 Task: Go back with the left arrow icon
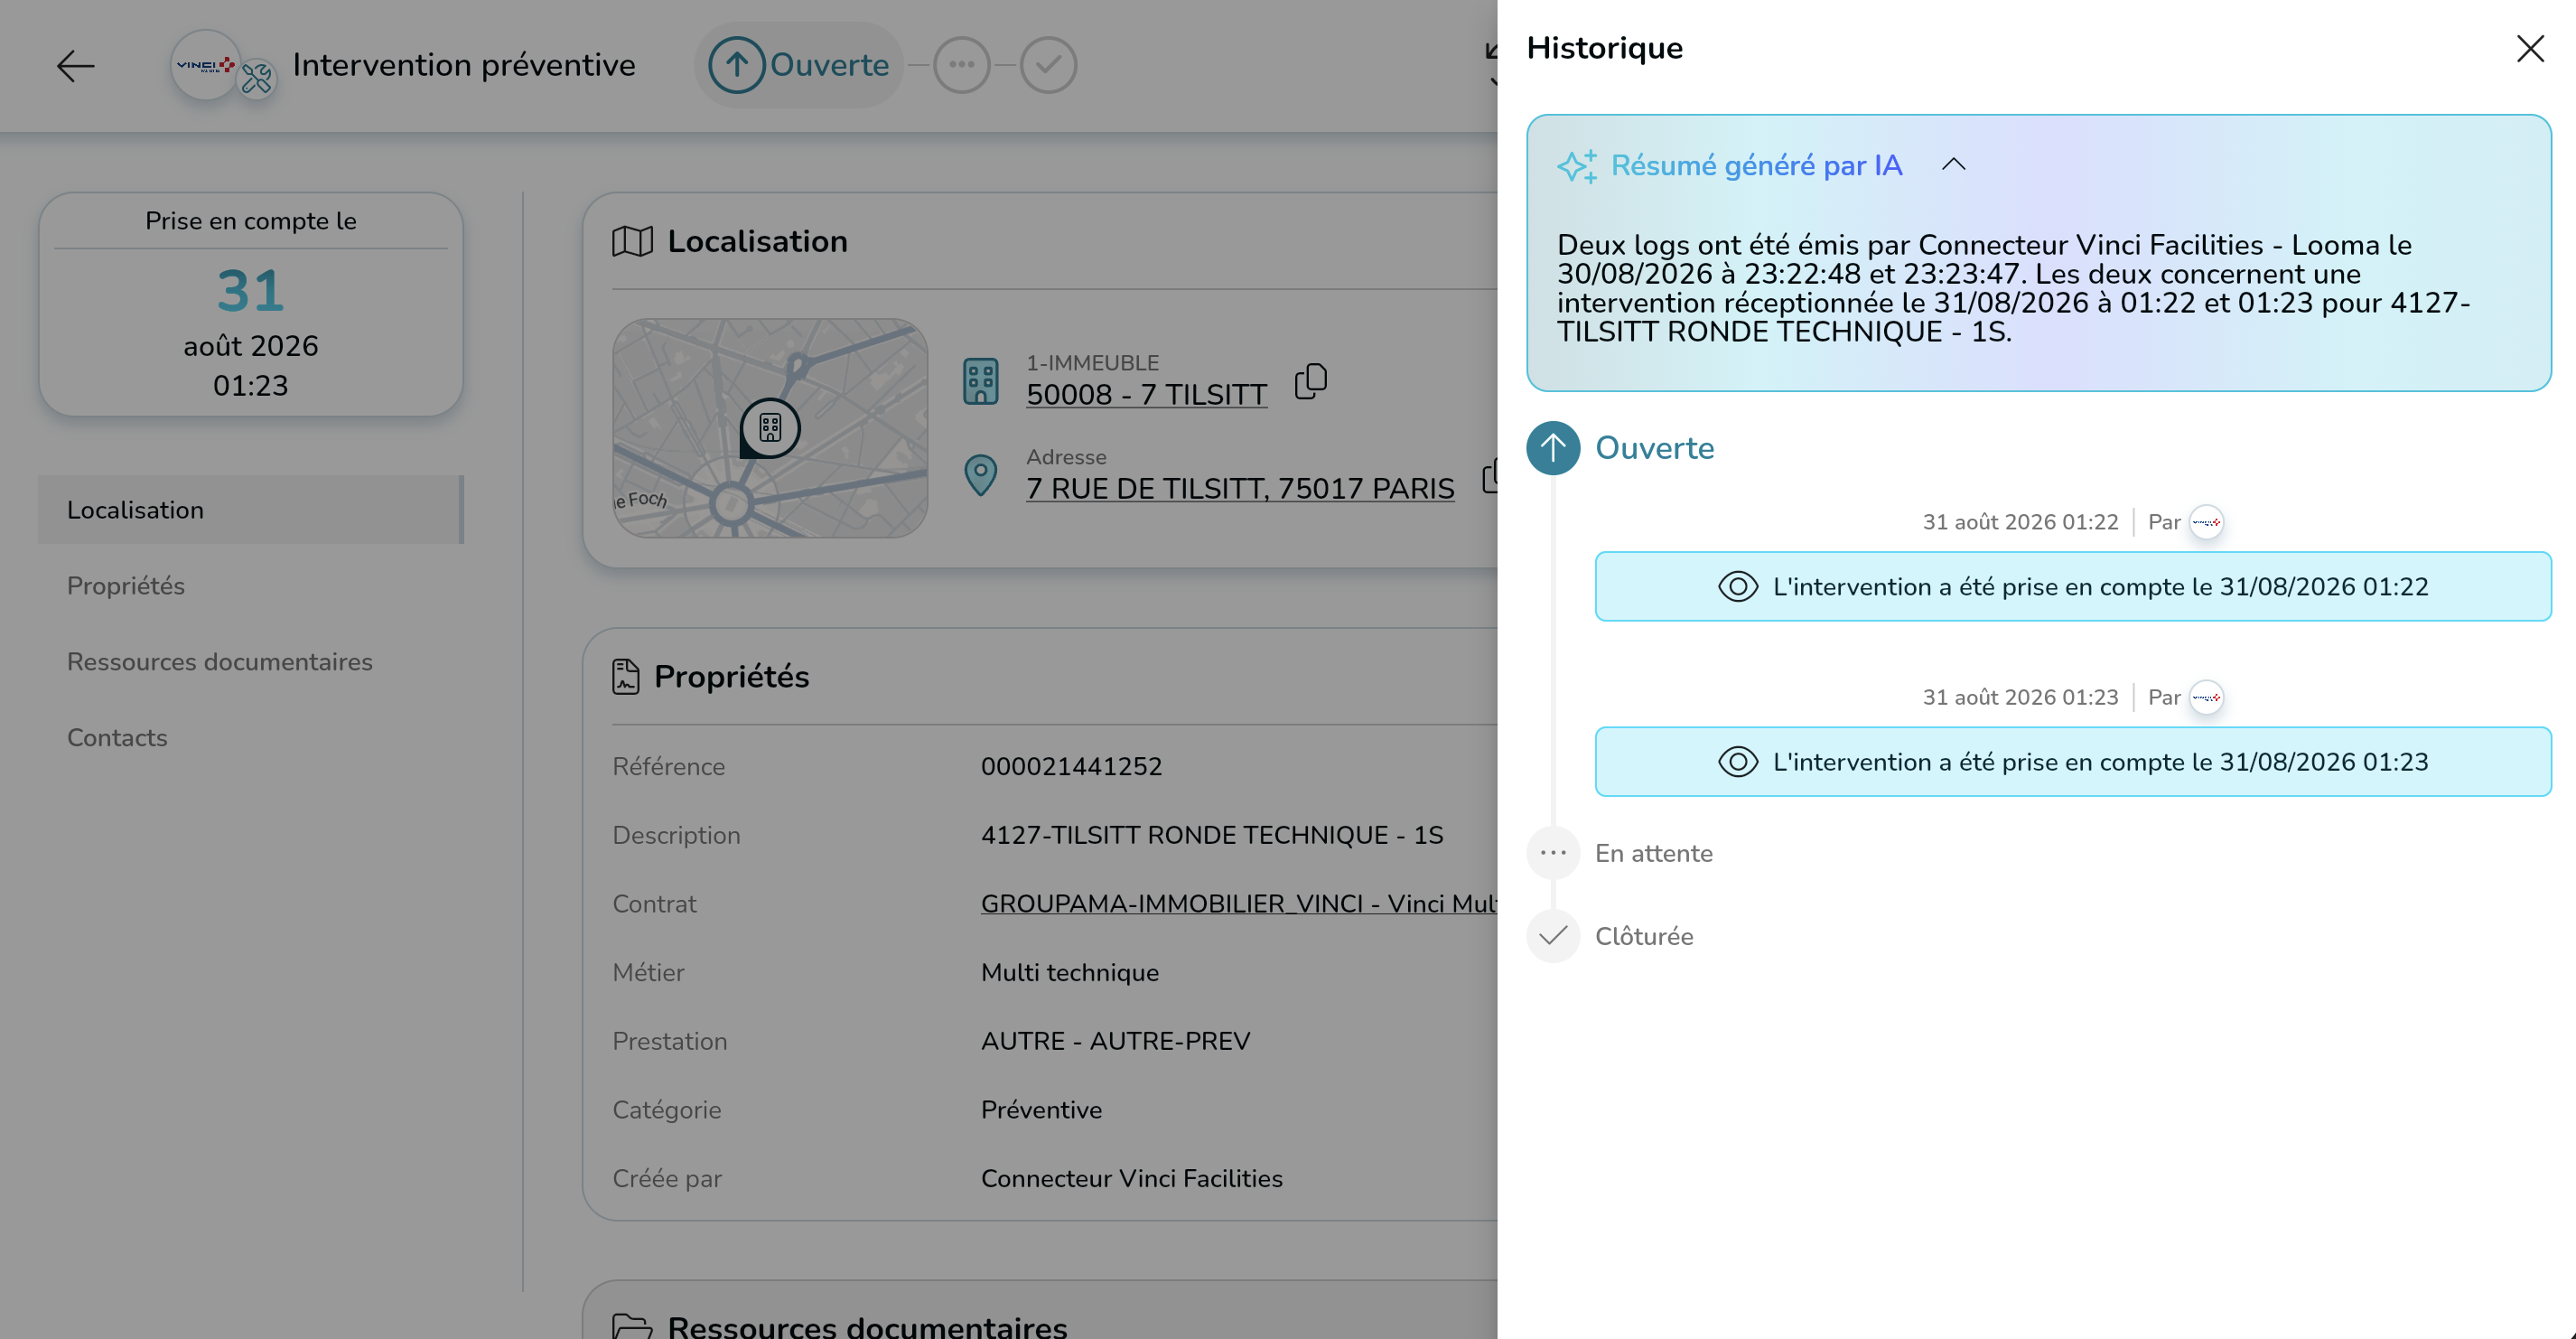click(75, 66)
